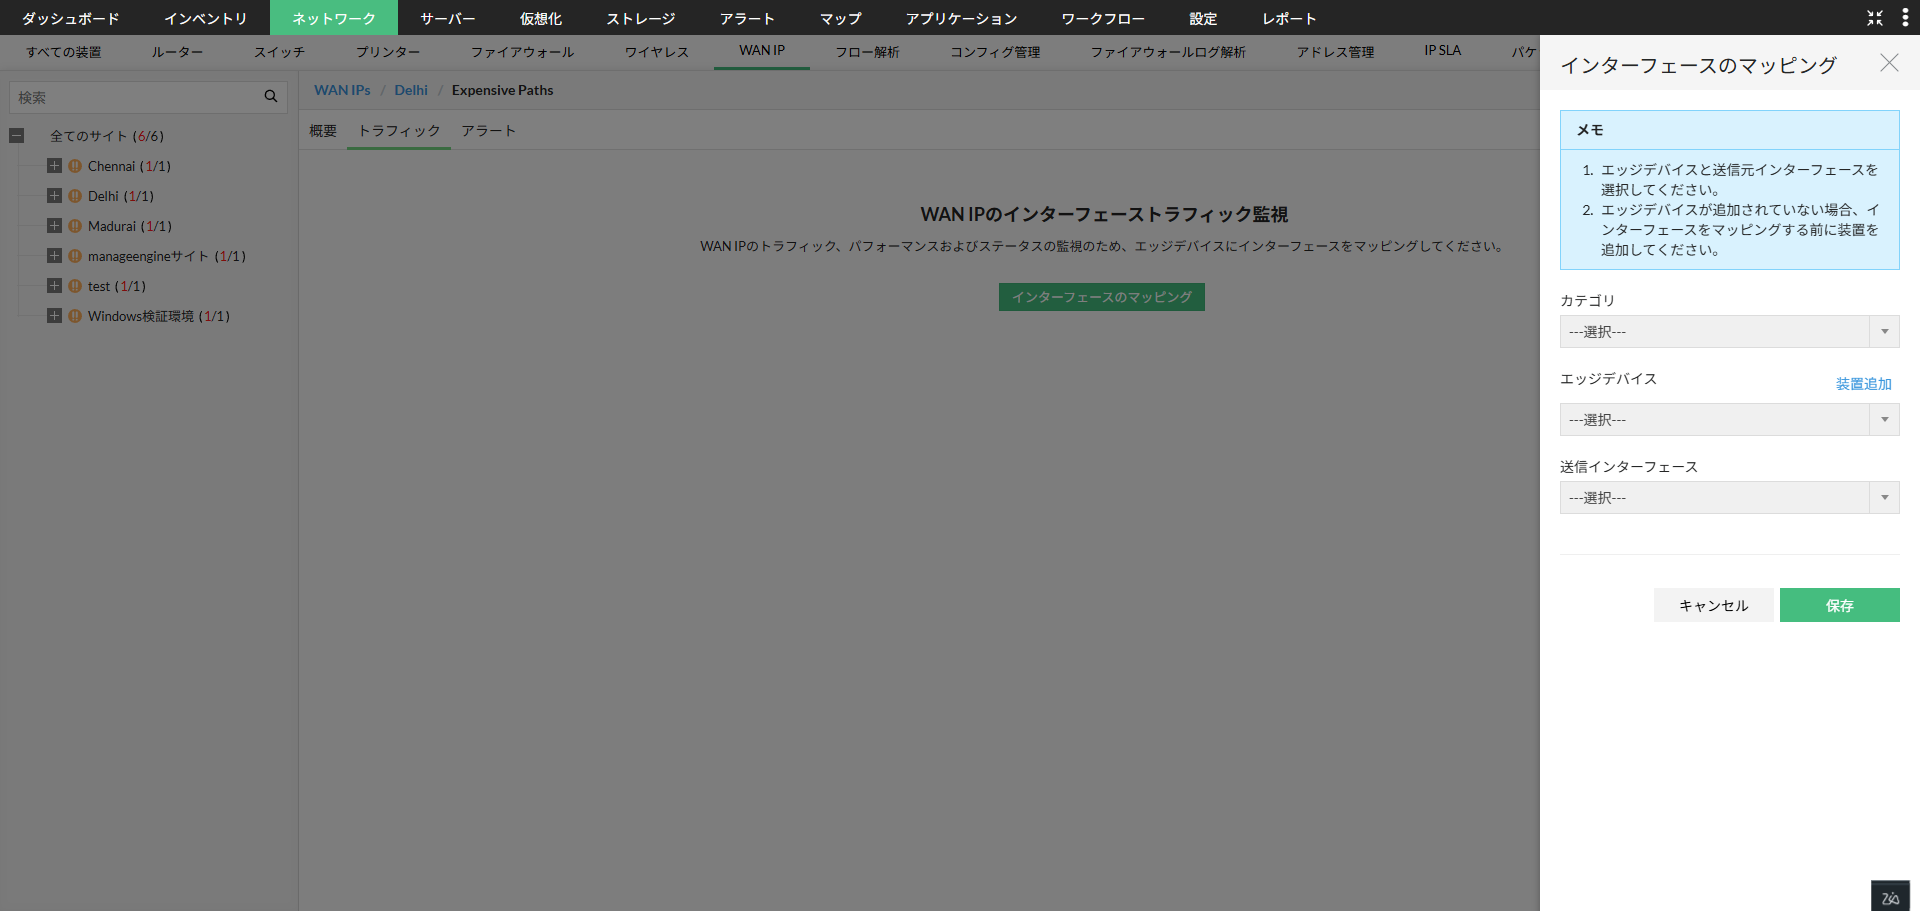Switch to アドレス管理 sub-tab
Screen dimensions: 1920x911
[1336, 52]
